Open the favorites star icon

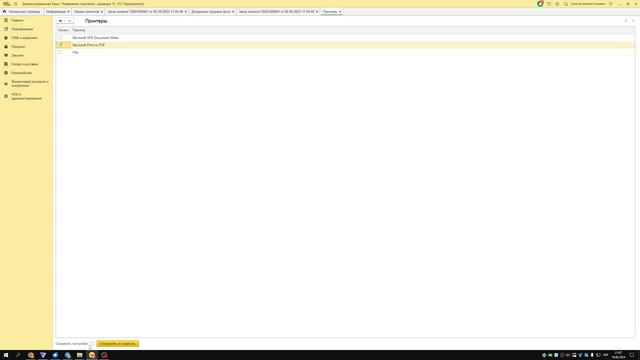tap(557, 4)
